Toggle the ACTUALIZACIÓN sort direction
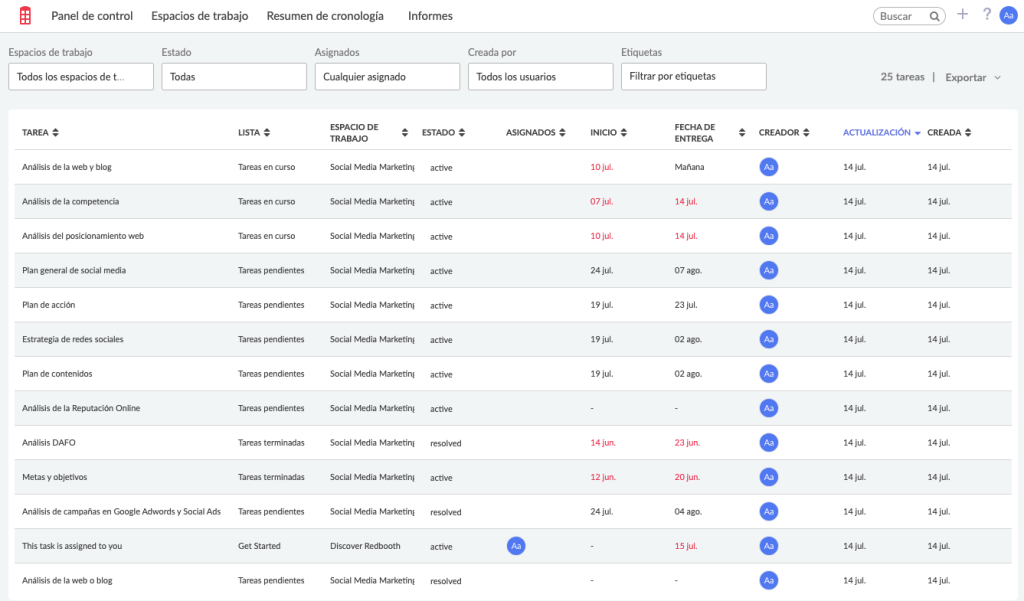The height and width of the screenshot is (601, 1024). pyautogui.click(x=917, y=131)
